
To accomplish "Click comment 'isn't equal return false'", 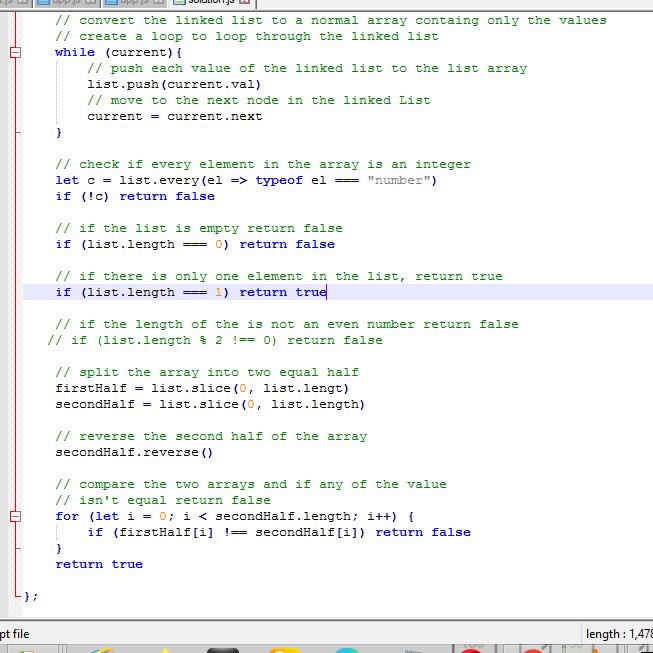I will [x=163, y=500].
